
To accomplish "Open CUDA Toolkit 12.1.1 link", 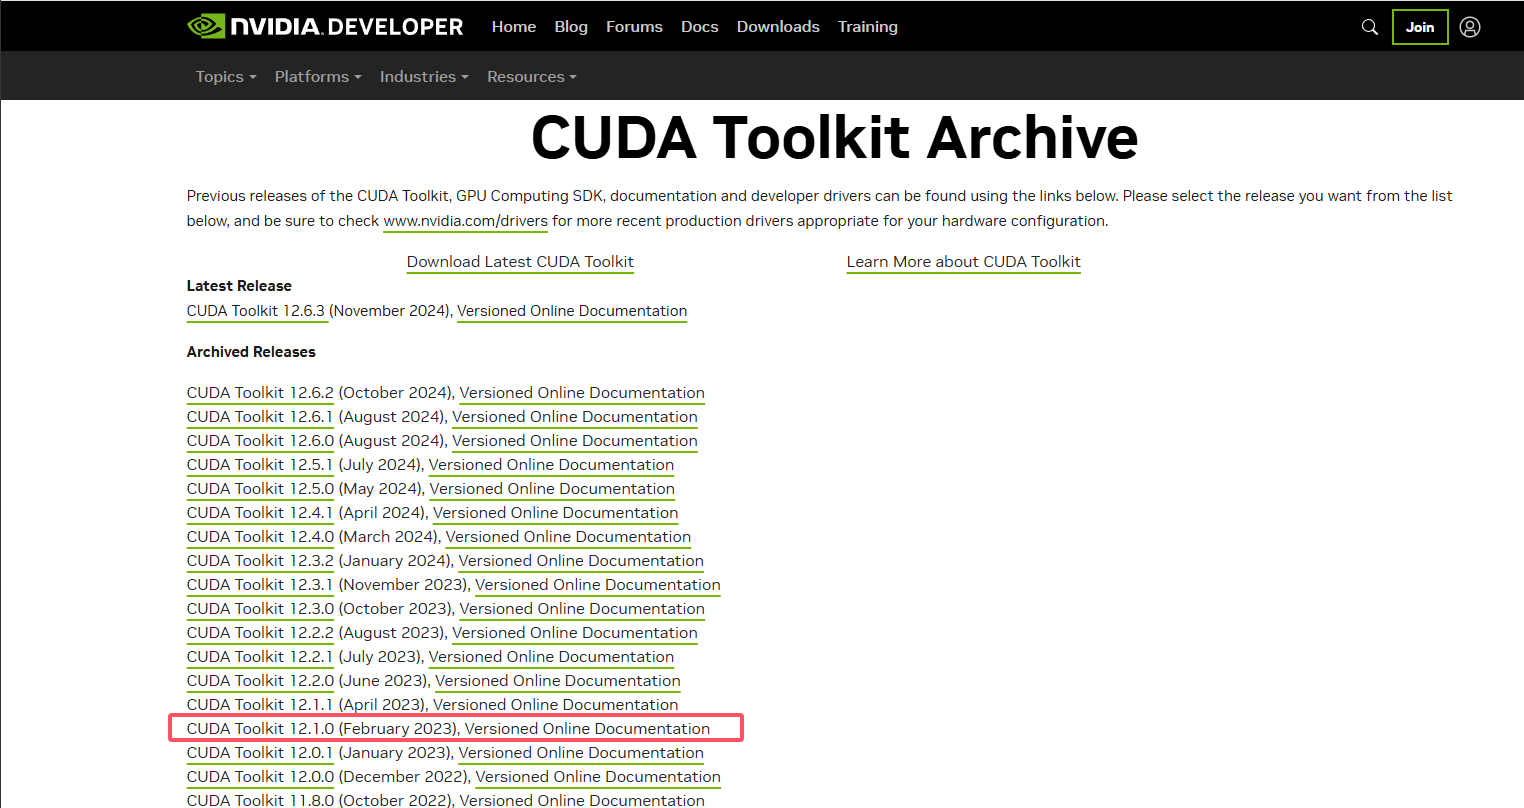I will [x=260, y=705].
